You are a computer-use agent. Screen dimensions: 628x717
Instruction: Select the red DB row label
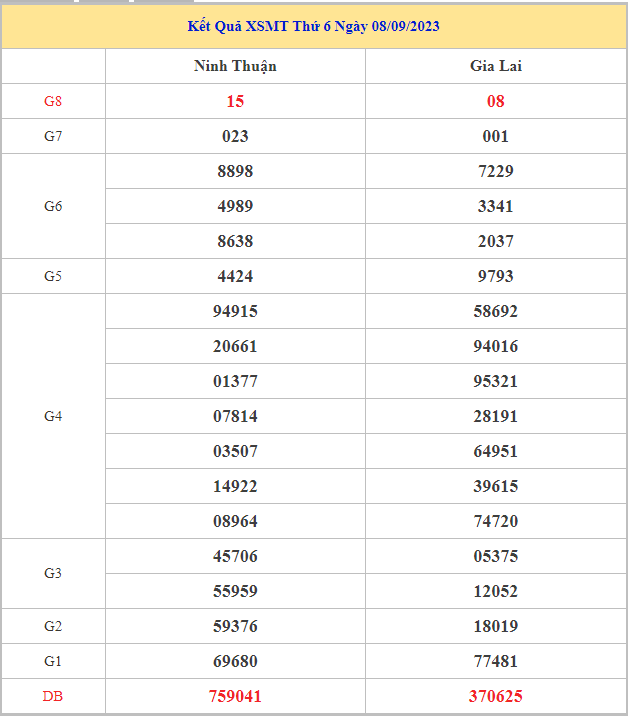click(x=53, y=696)
